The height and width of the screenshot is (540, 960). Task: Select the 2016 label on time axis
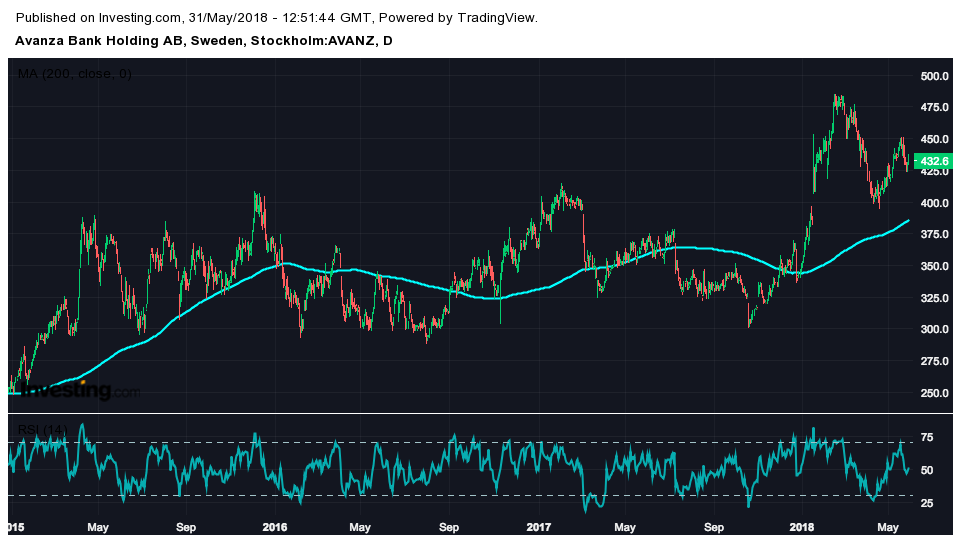tap(274, 526)
